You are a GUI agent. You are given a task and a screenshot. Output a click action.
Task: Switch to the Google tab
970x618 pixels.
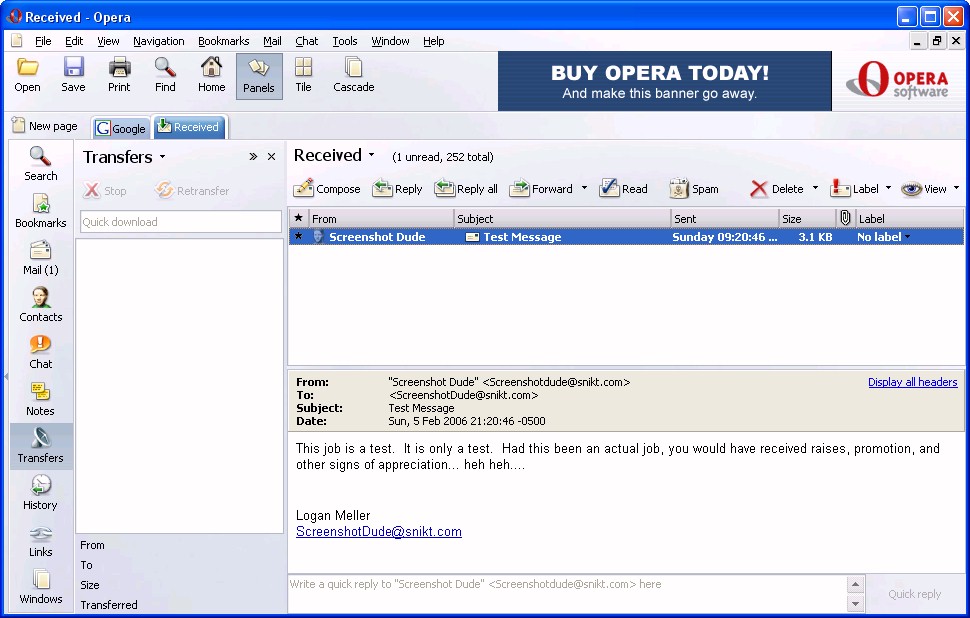click(x=121, y=128)
